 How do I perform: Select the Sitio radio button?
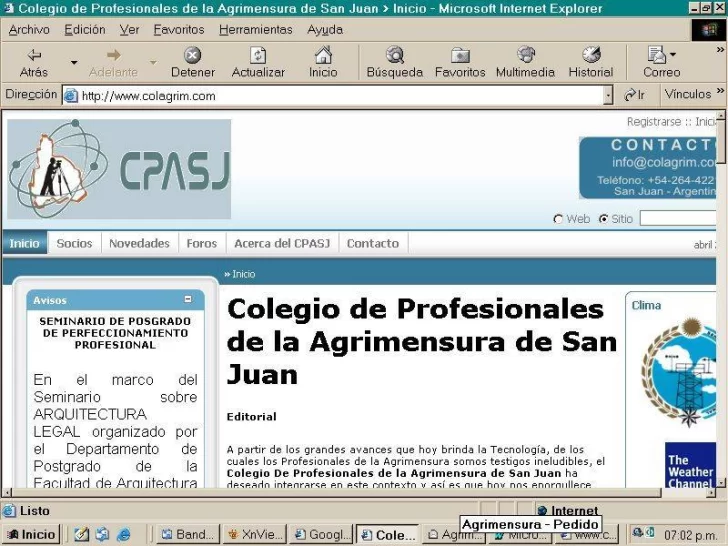(603, 219)
